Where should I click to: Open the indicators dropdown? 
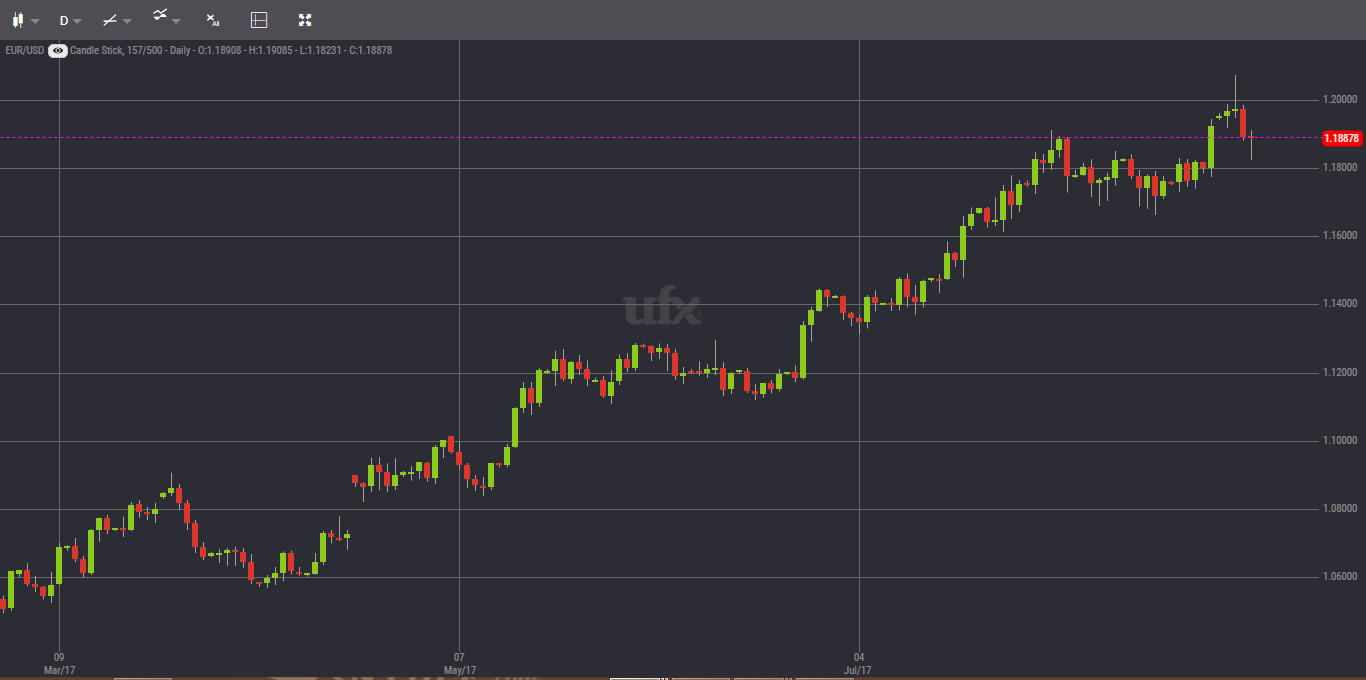(166, 17)
